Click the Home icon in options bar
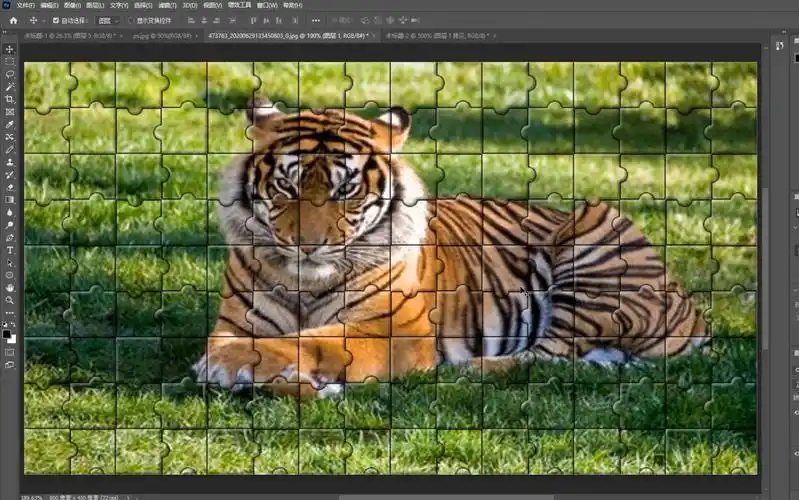 tap(13, 20)
